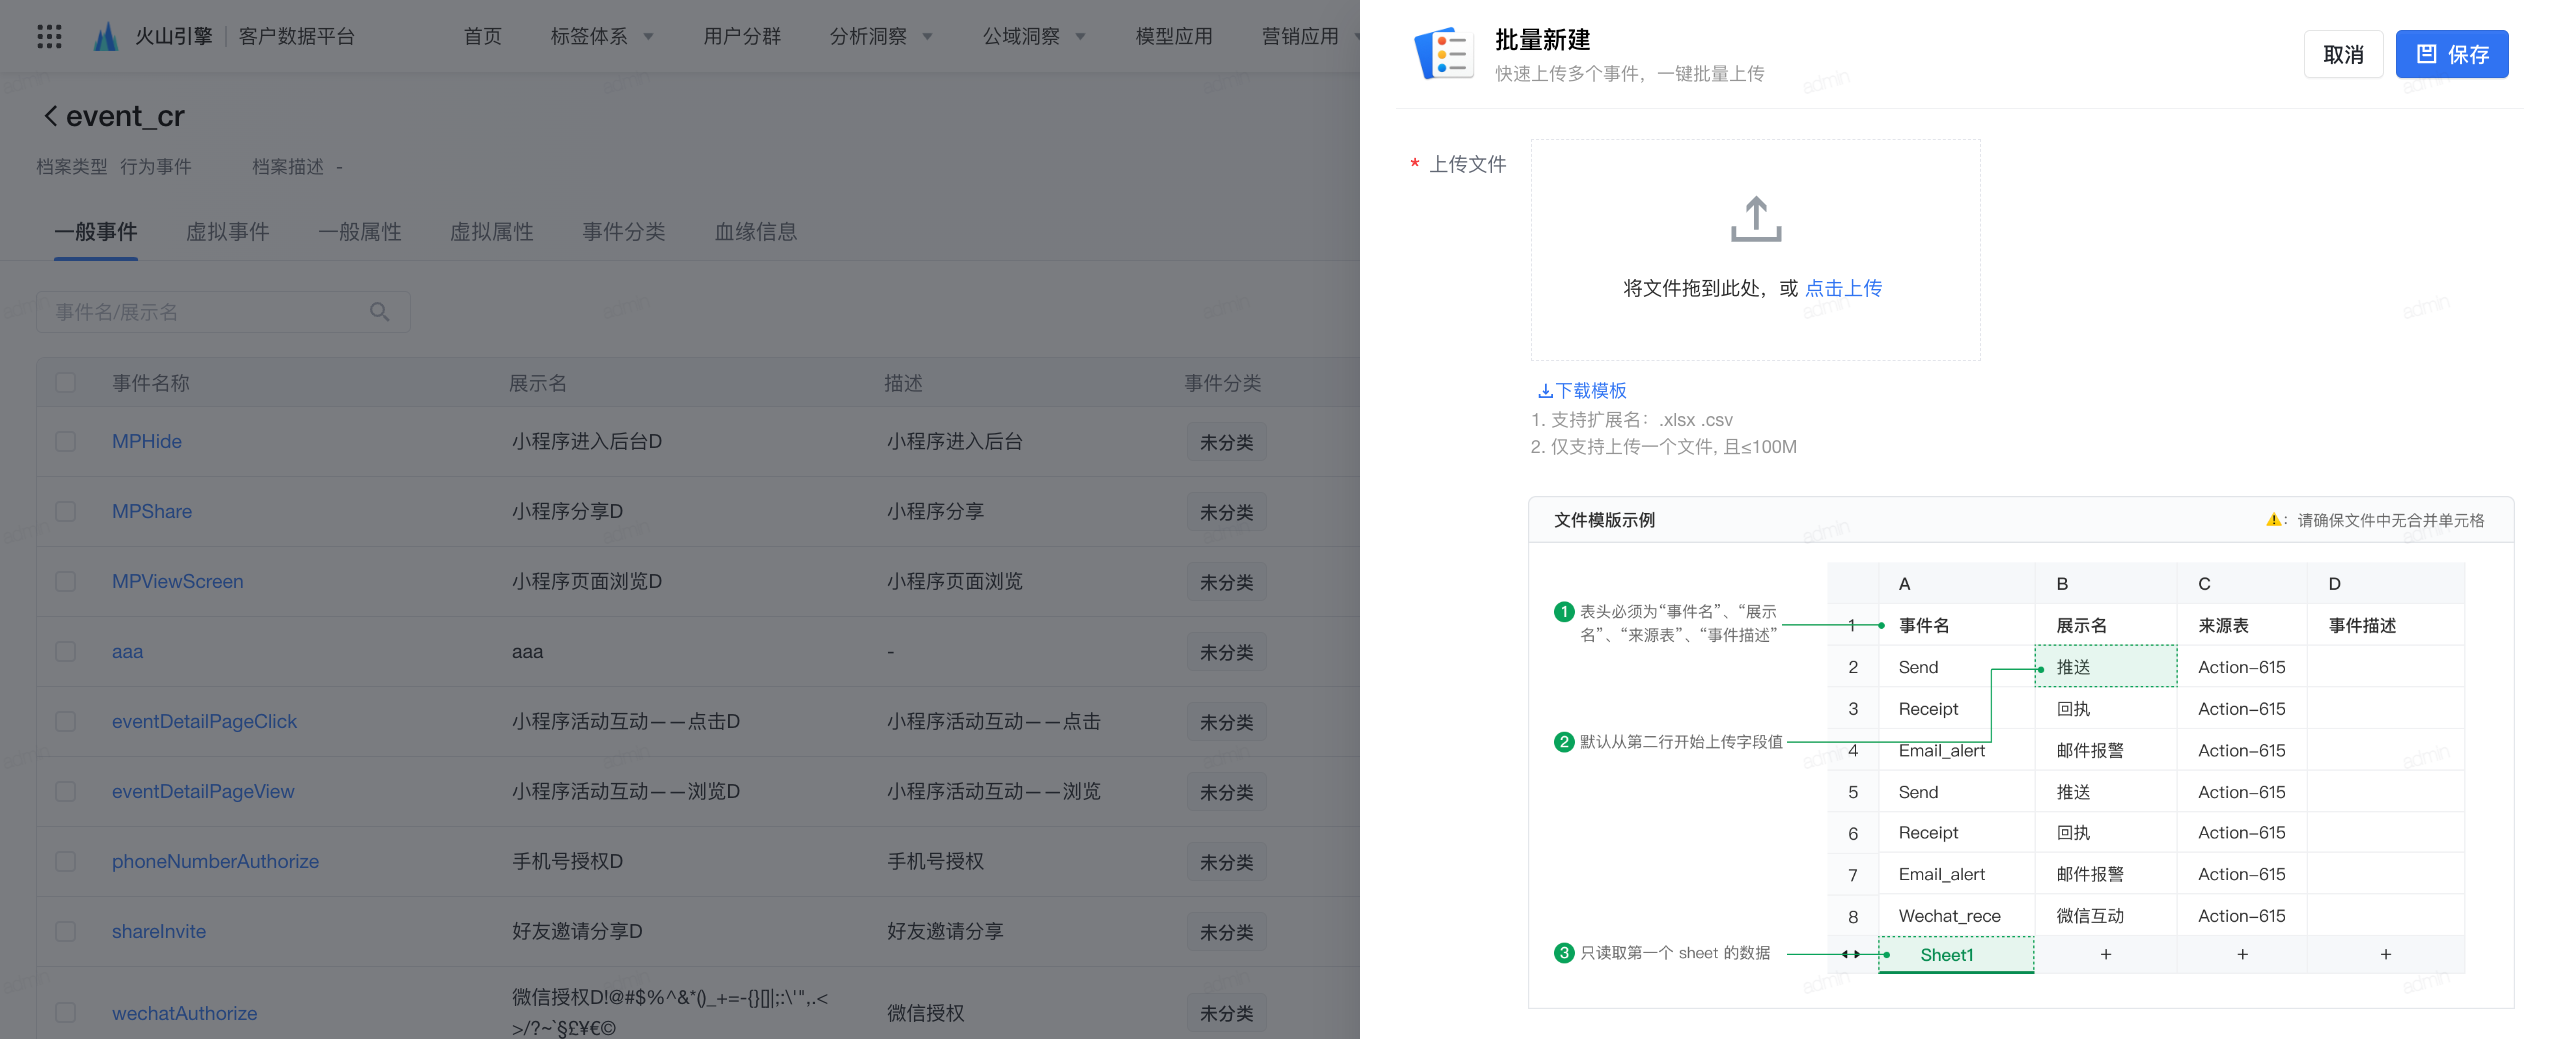Image resolution: width=2560 pixels, height=1039 pixels.
Task: Open the 首页 menu item
Action: [x=483, y=37]
